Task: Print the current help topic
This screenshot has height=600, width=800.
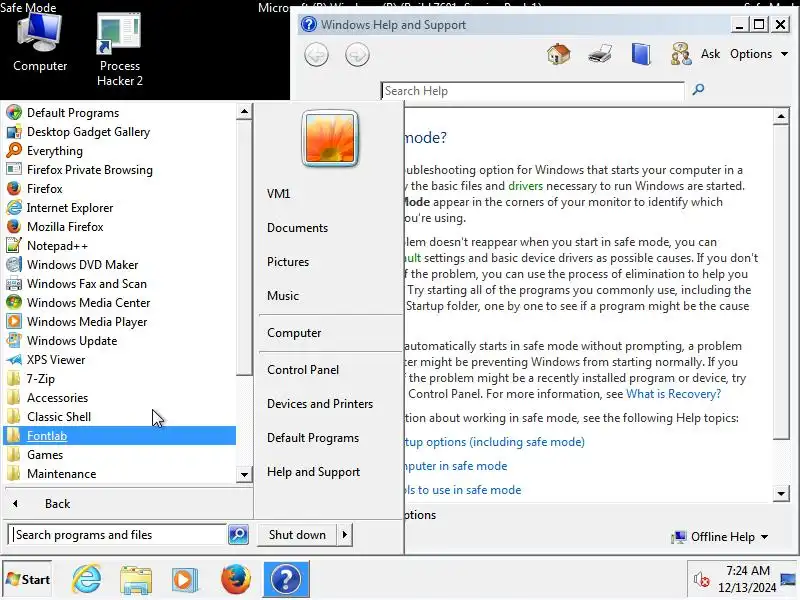Action: pyautogui.click(x=599, y=54)
